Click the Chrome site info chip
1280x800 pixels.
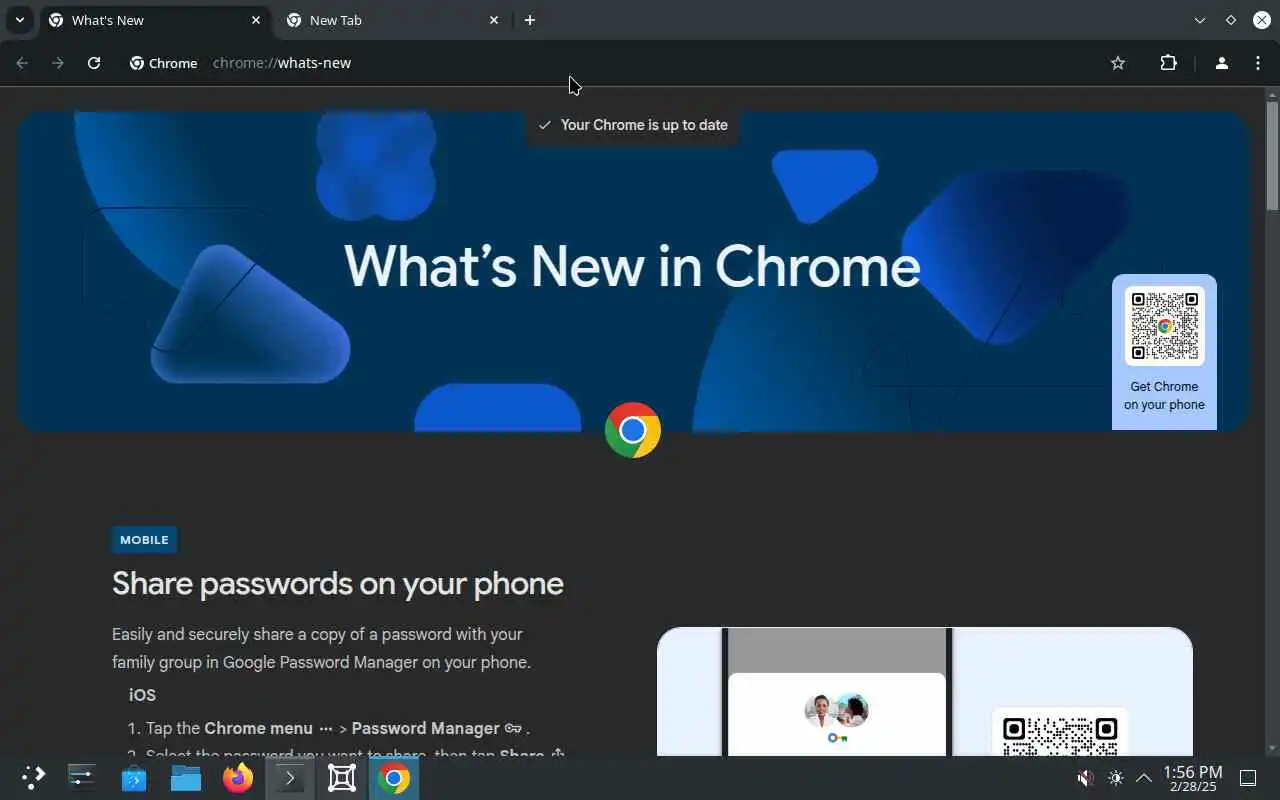point(163,63)
